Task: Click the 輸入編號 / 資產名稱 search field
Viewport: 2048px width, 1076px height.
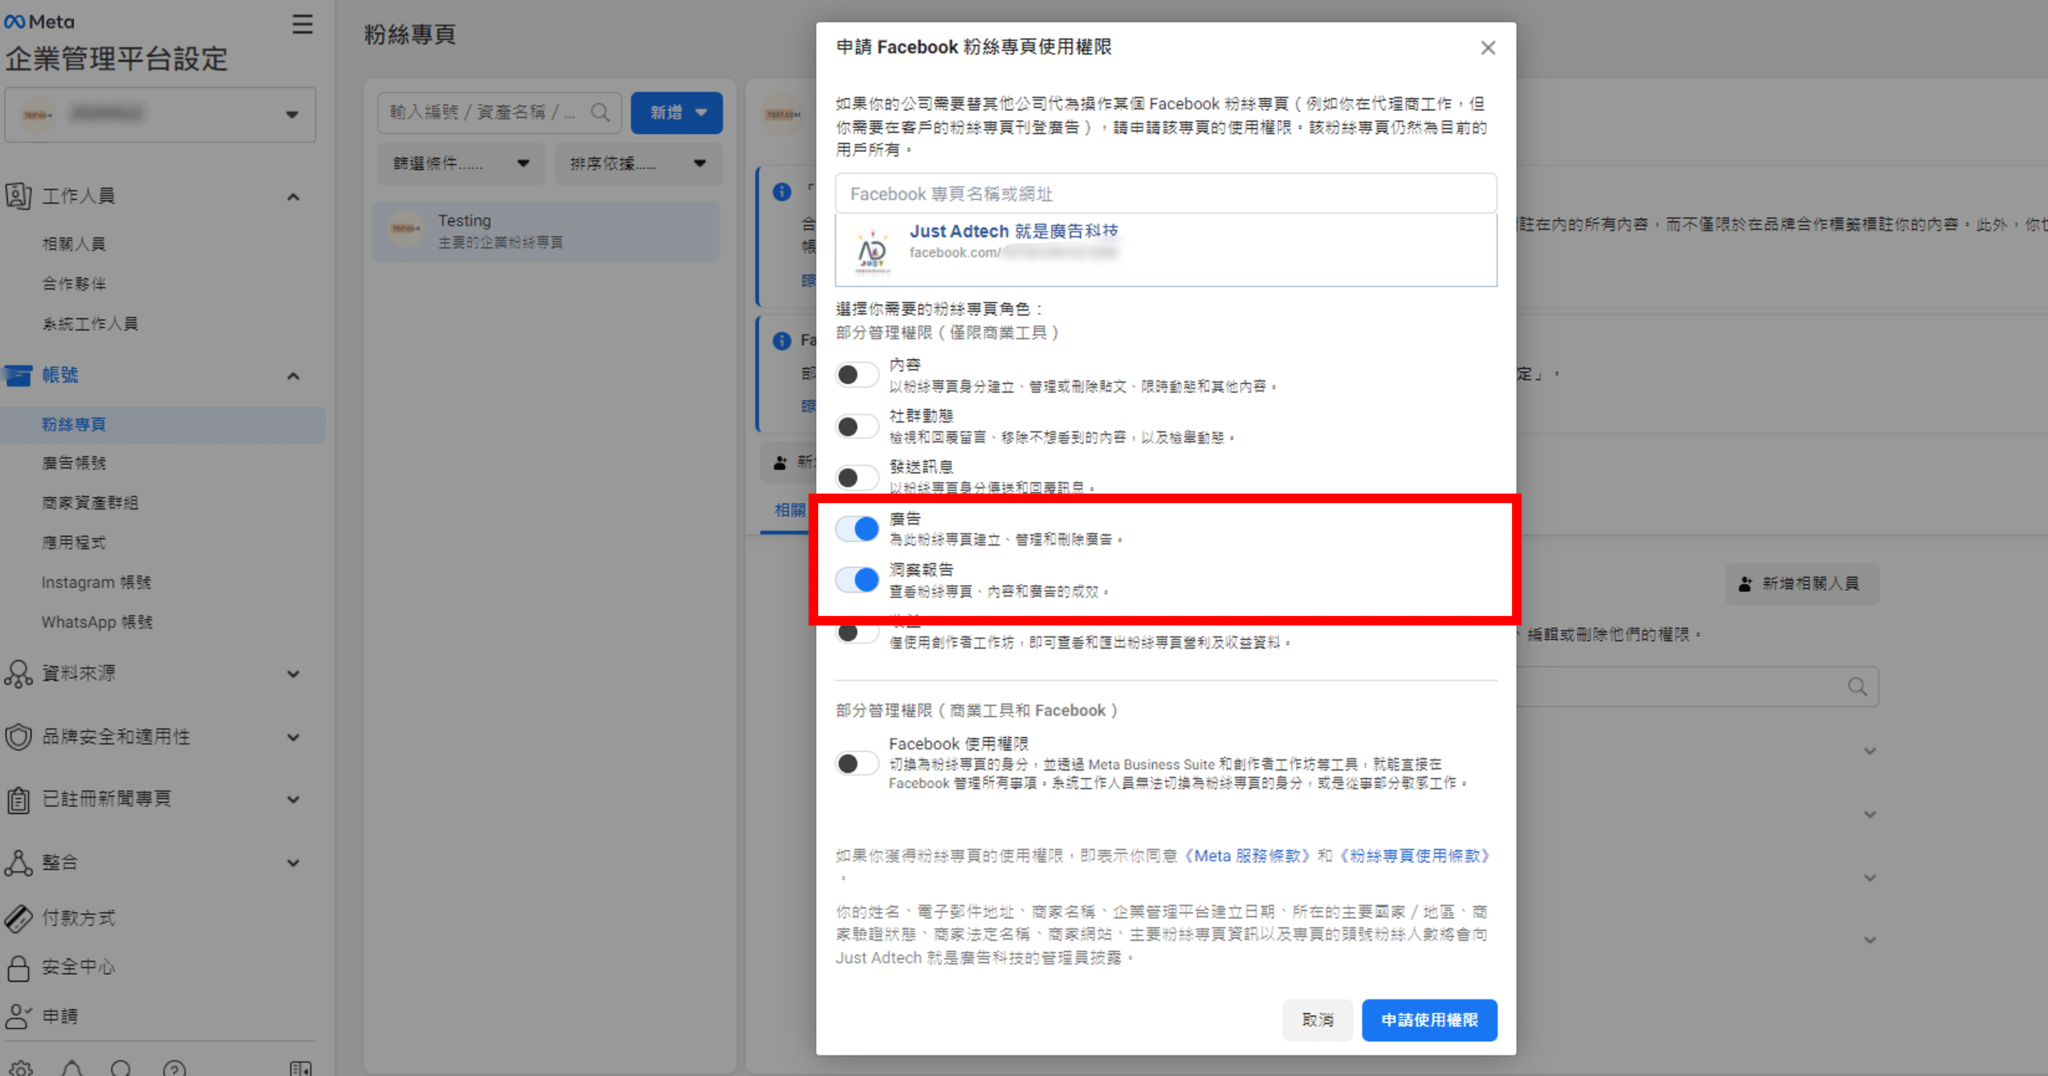Action: [499, 112]
